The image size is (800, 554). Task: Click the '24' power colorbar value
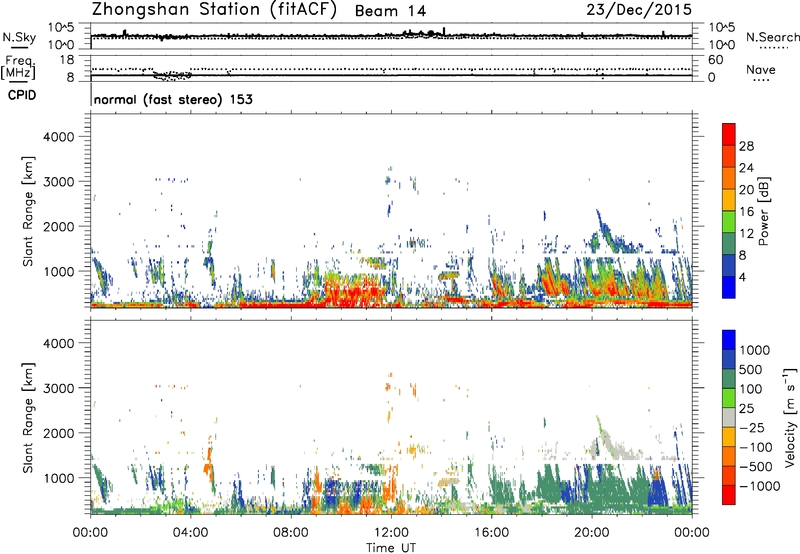[x=746, y=168]
